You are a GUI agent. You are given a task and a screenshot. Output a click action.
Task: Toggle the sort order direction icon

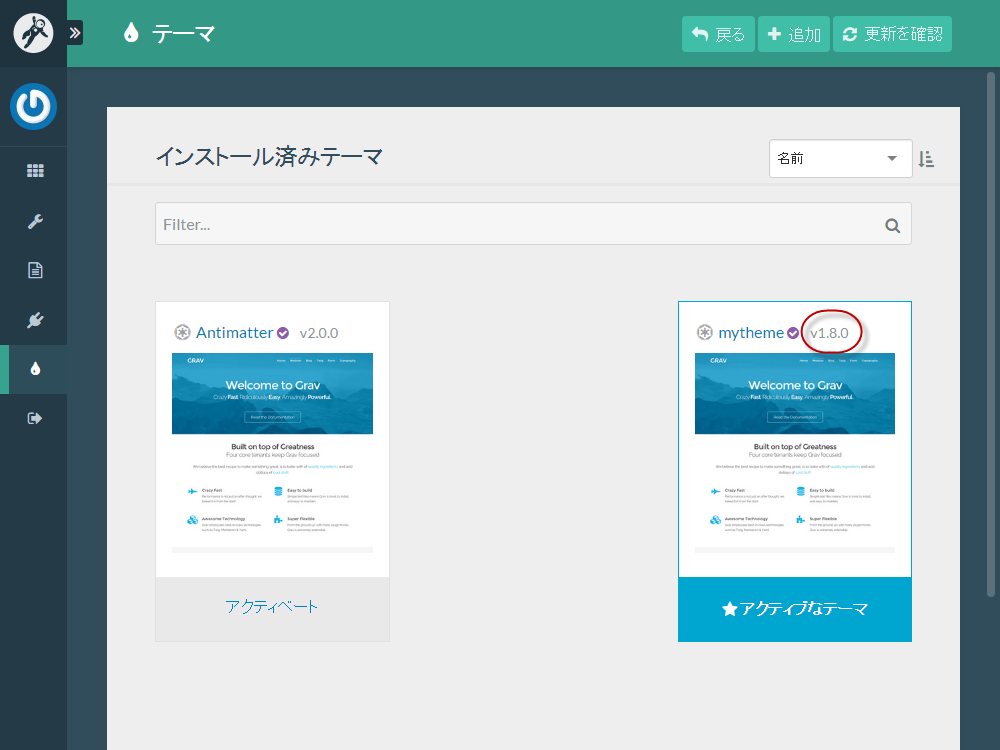(926, 159)
